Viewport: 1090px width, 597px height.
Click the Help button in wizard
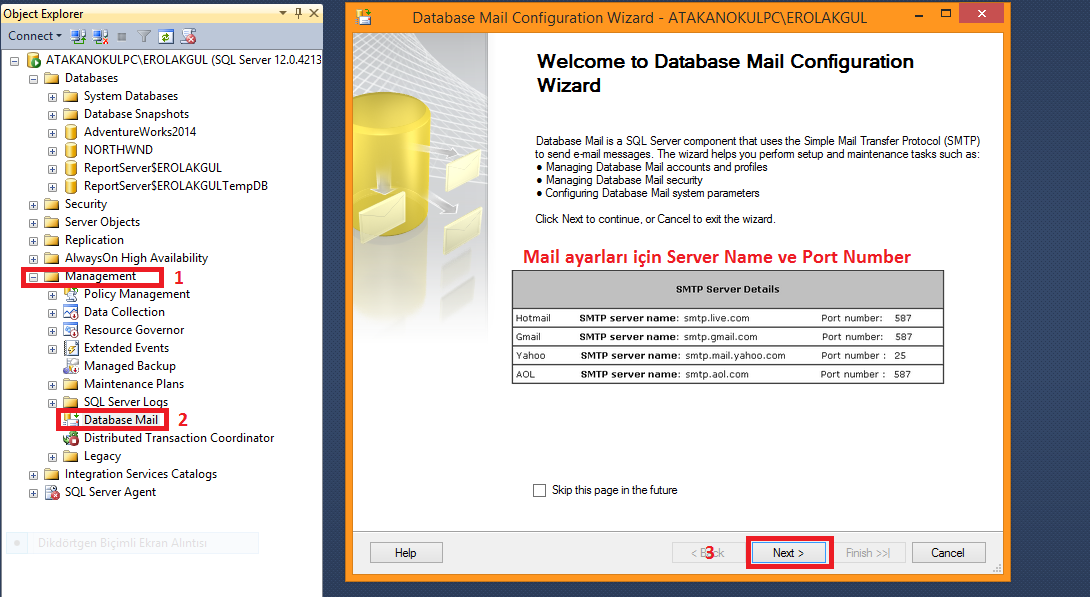(405, 553)
